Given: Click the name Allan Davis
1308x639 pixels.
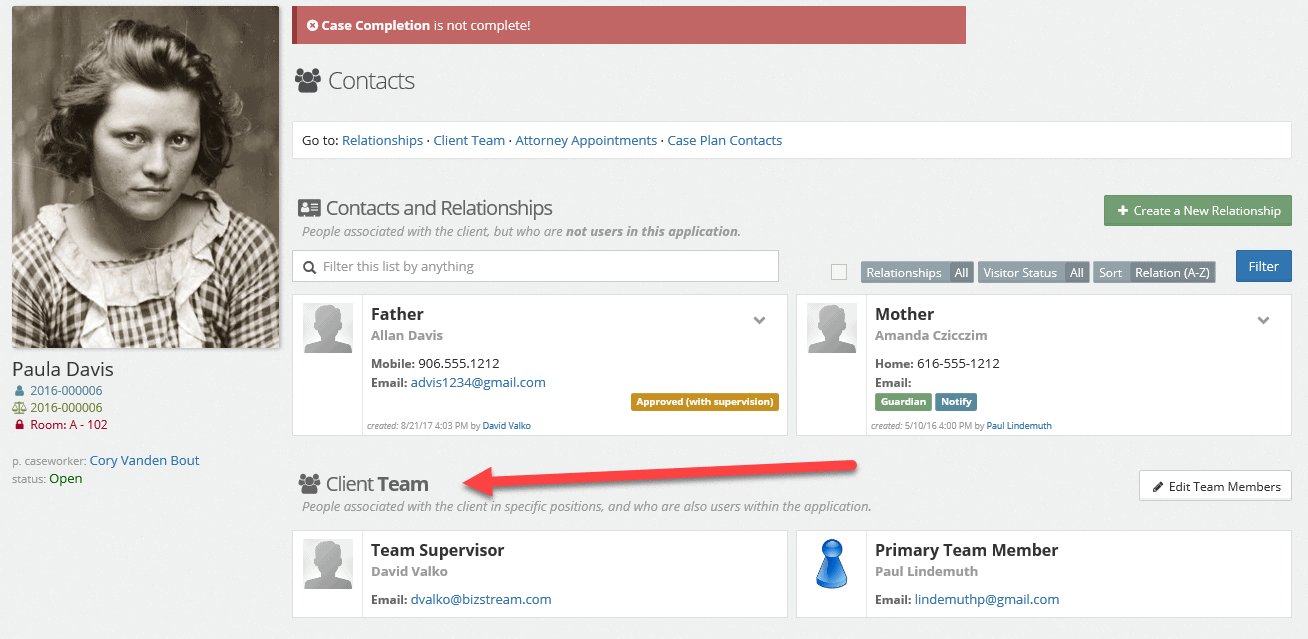Looking at the screenshot, I should click(407, 335).
